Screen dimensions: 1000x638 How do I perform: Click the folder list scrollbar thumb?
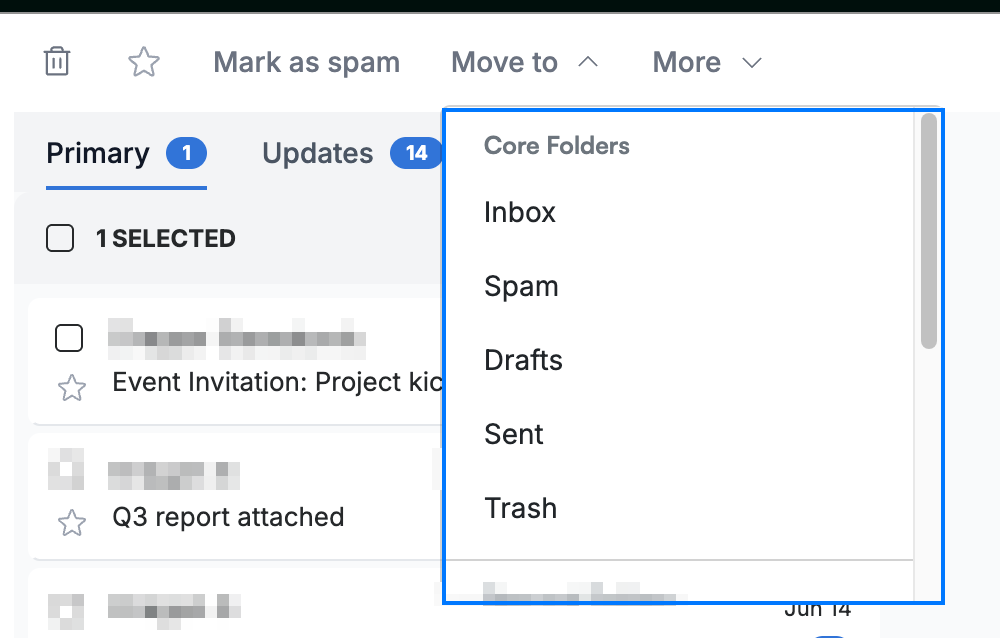click(929, 231)
